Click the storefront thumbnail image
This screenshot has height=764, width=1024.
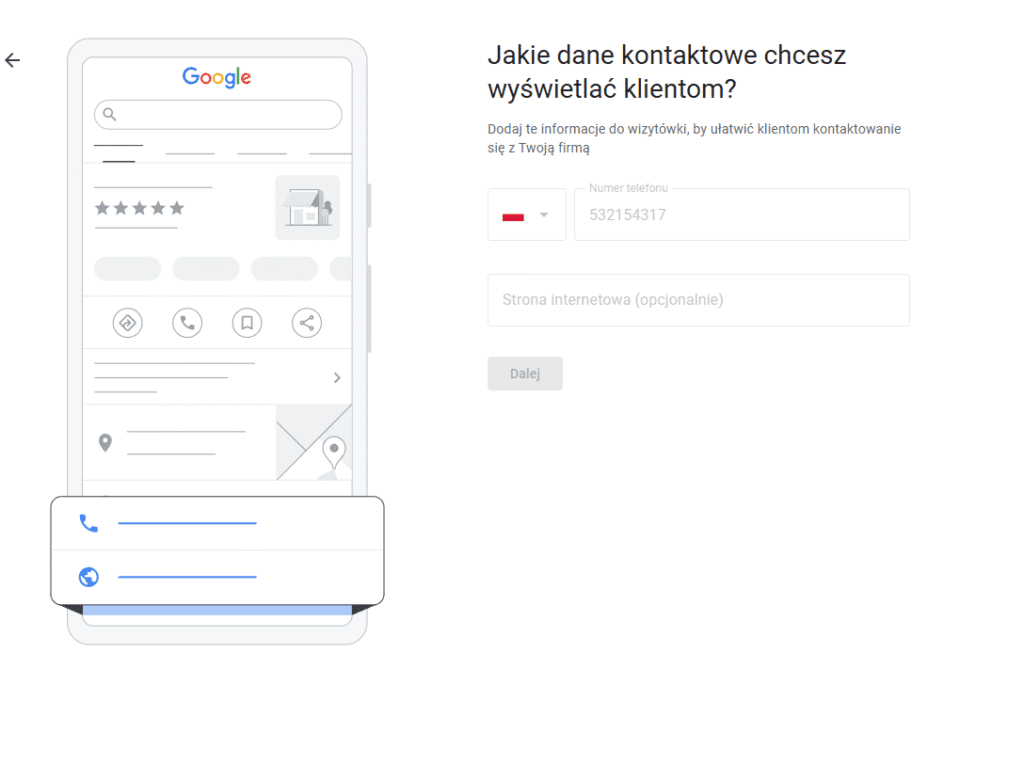click(x=307, y=208)
